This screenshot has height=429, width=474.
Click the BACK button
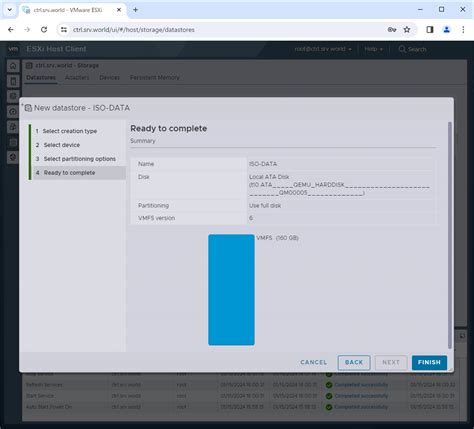(354, 362)
